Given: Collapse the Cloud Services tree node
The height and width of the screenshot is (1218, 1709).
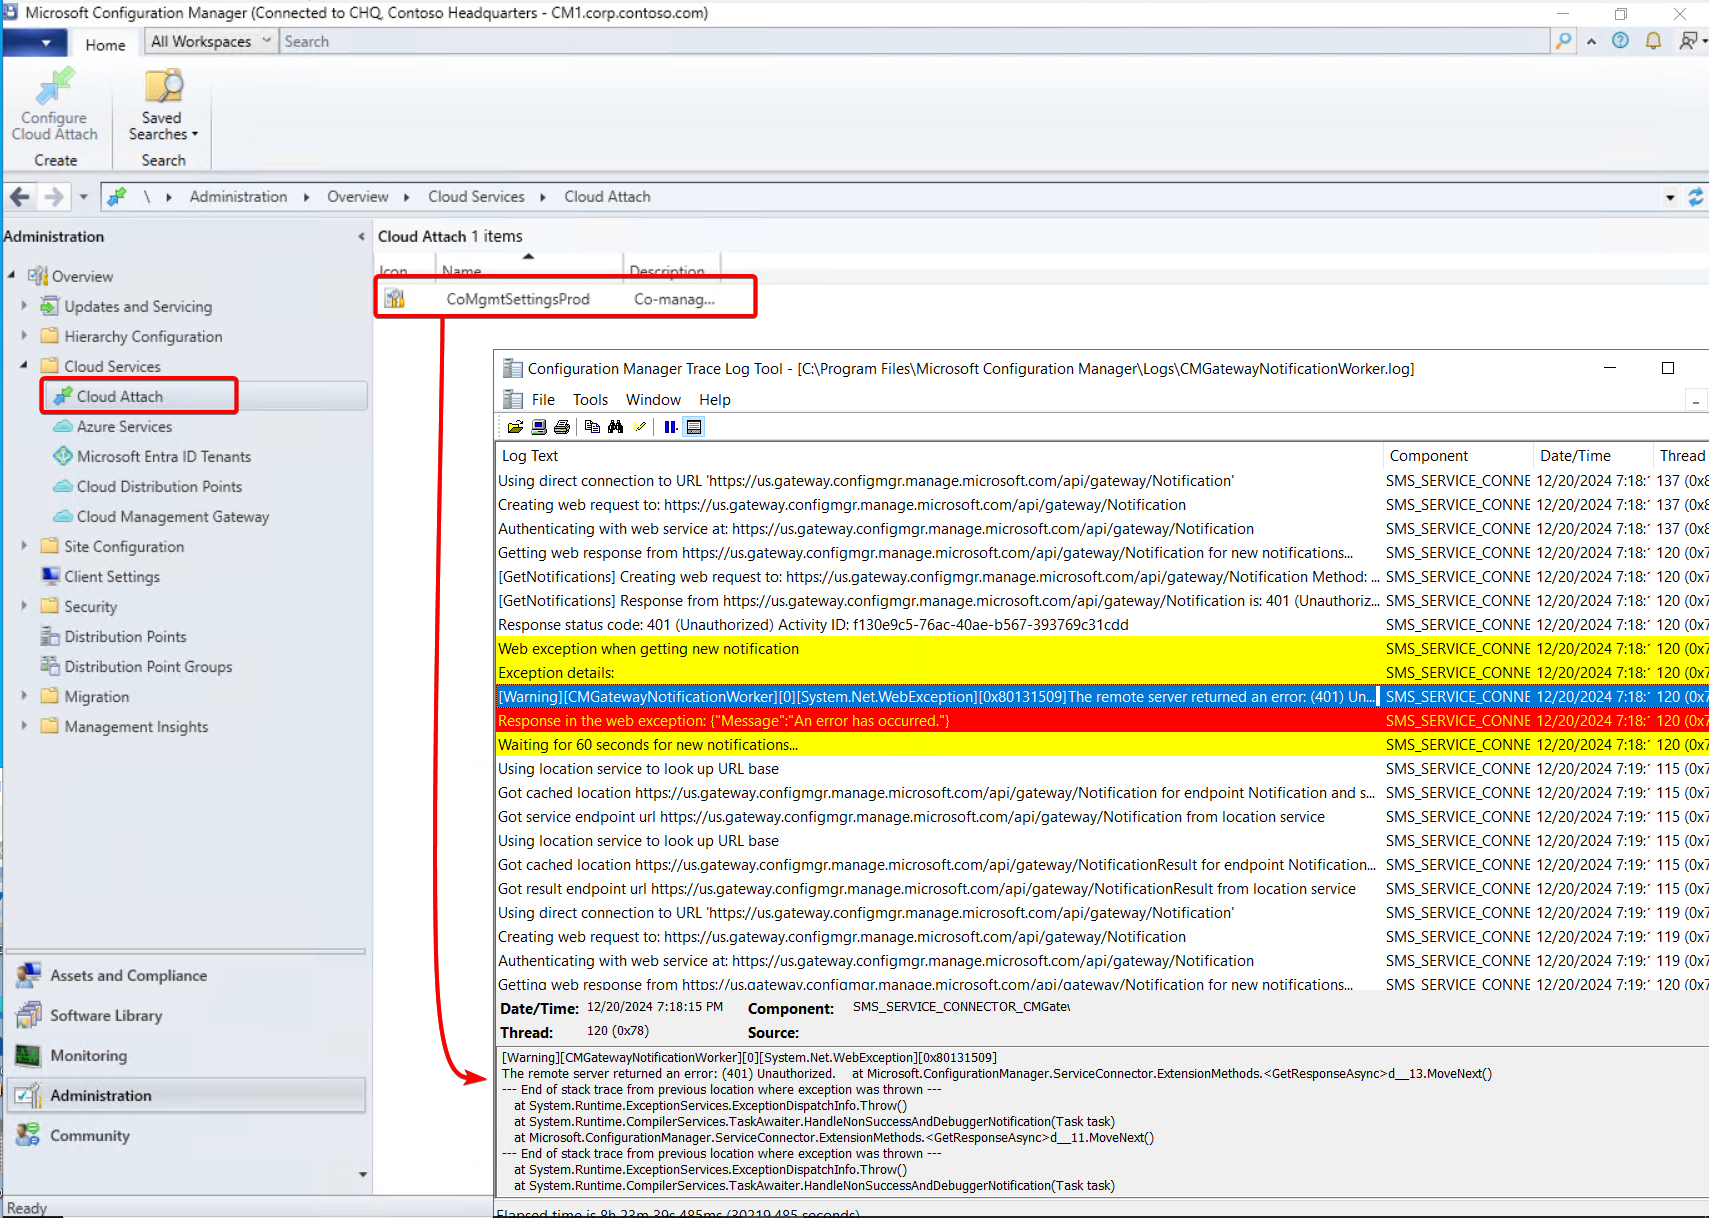Looking at the screenshot, I should pyautogui.click(x=22, y=365).
